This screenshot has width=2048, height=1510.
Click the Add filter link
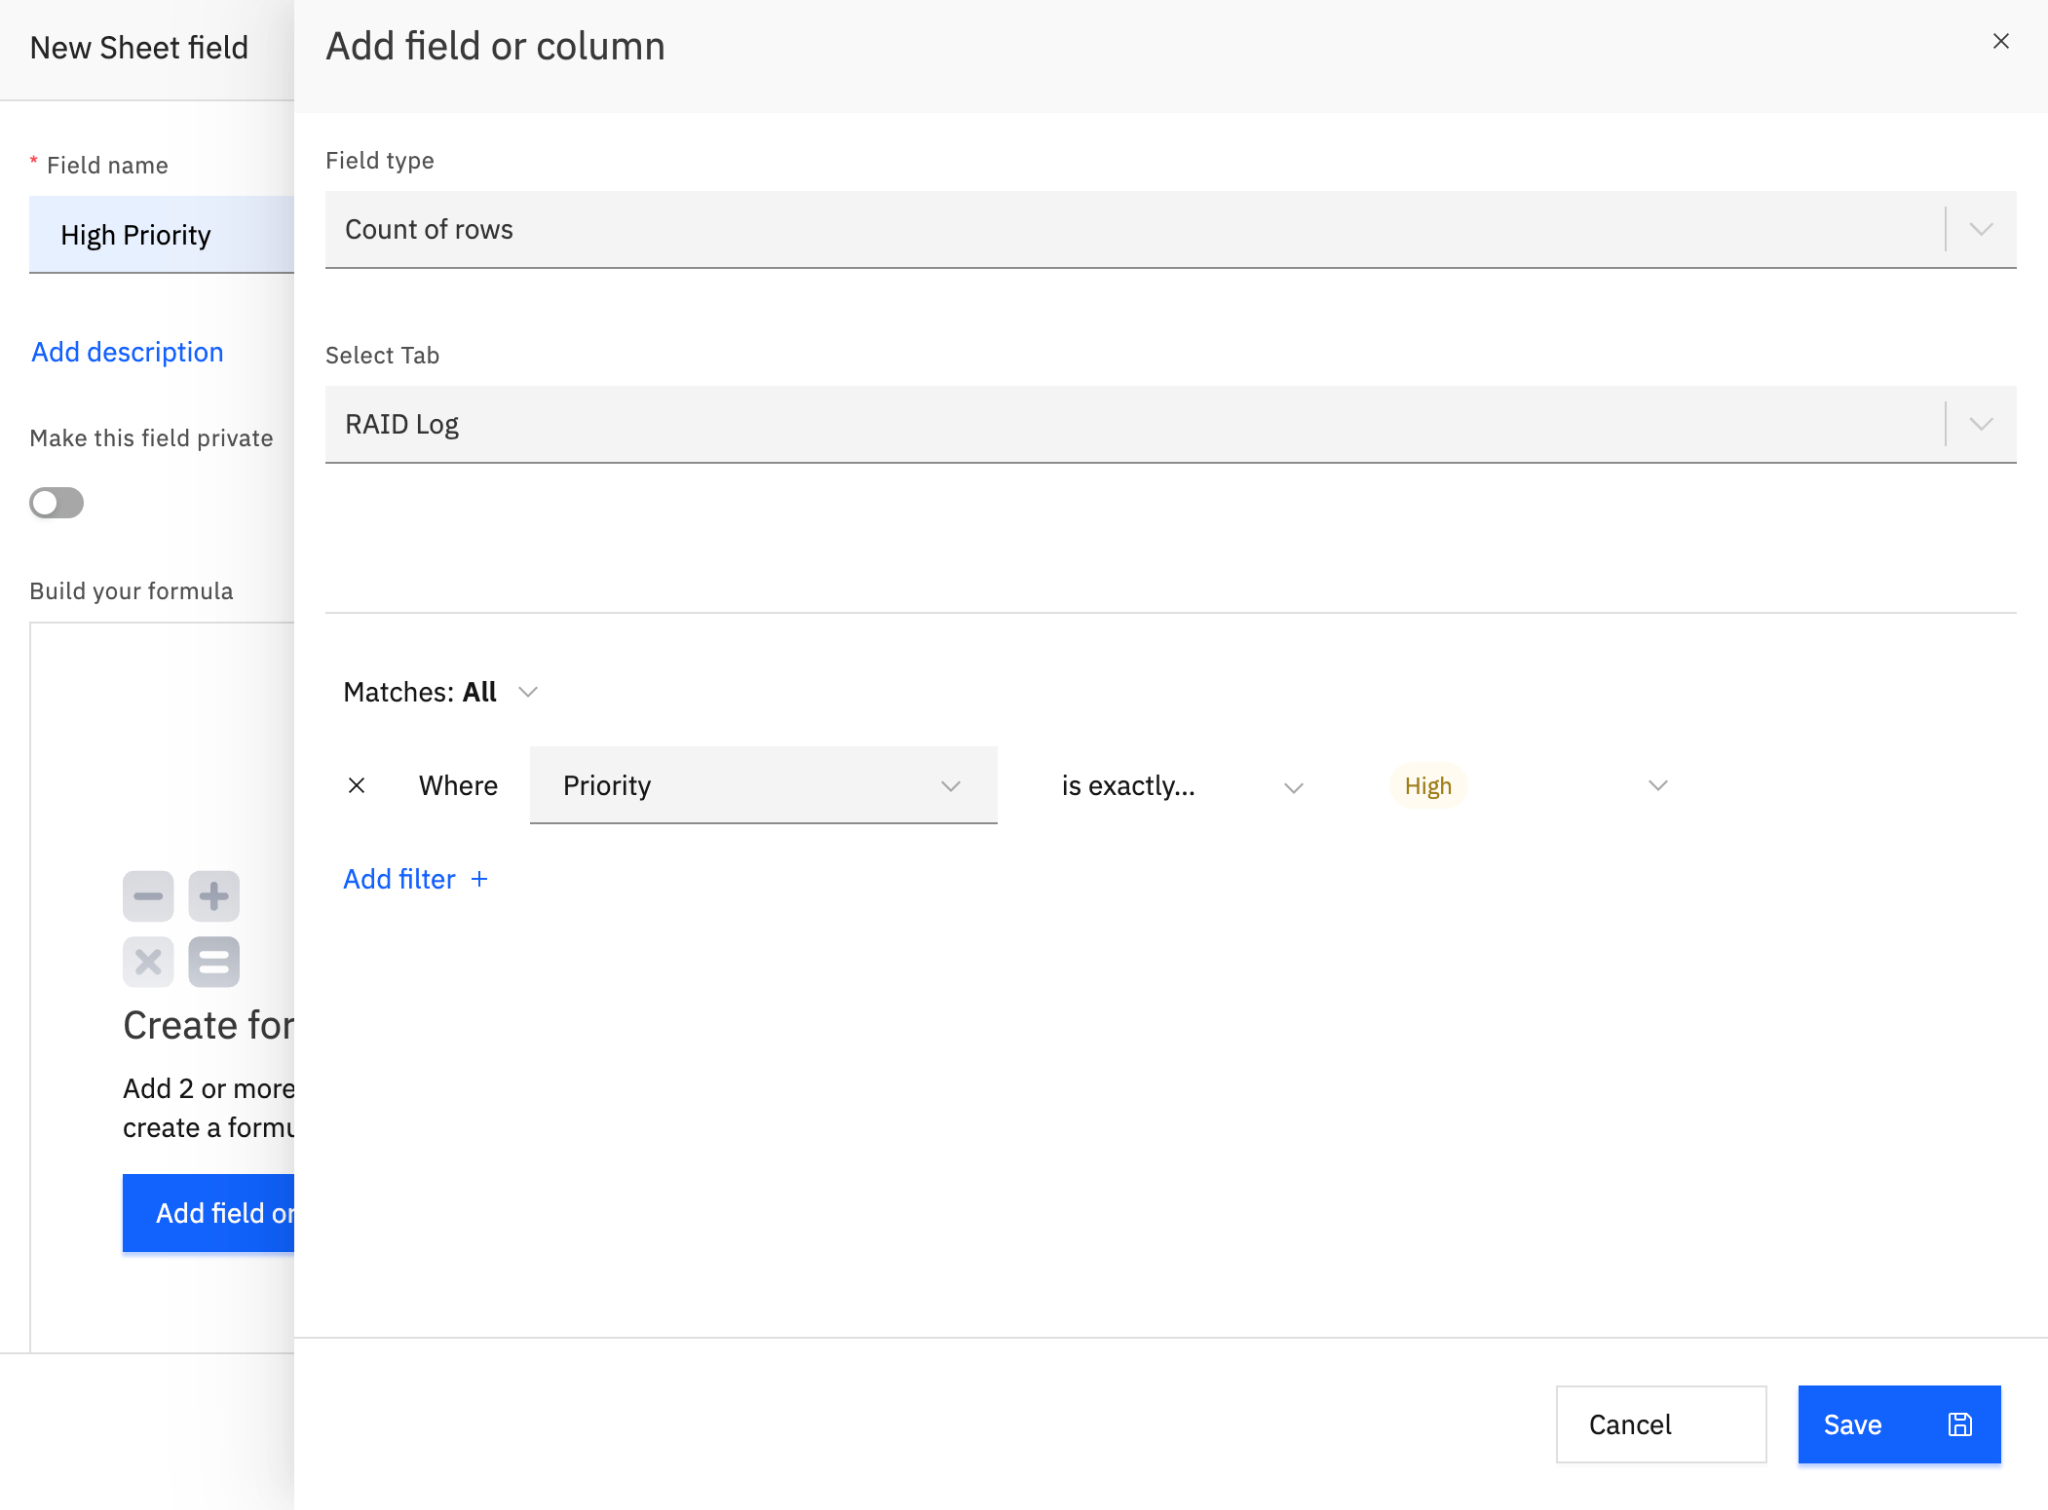click(399, 879)
